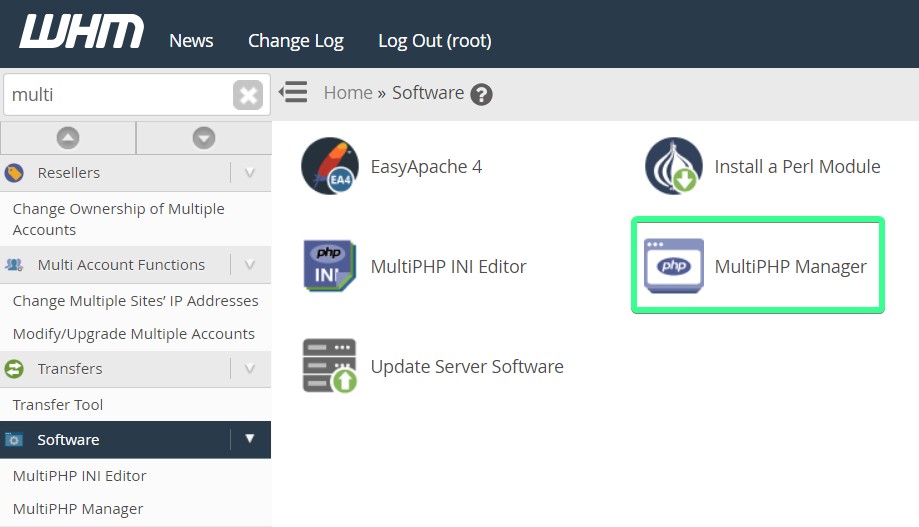Open the EasyApache 4 icon

pos(330,166)
